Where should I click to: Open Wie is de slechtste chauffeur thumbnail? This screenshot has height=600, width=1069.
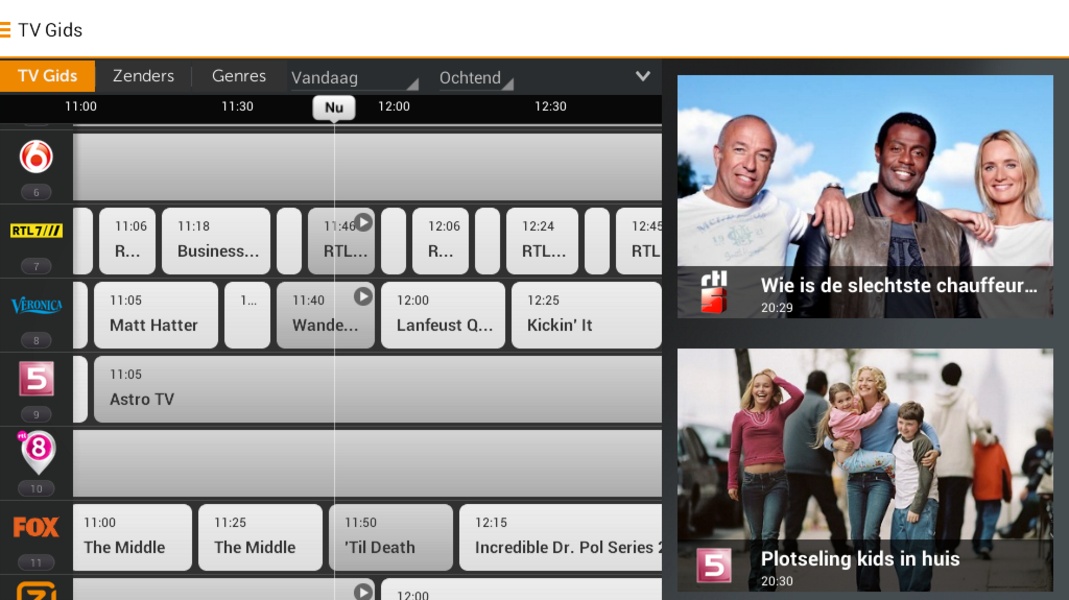tap(865, 196)
